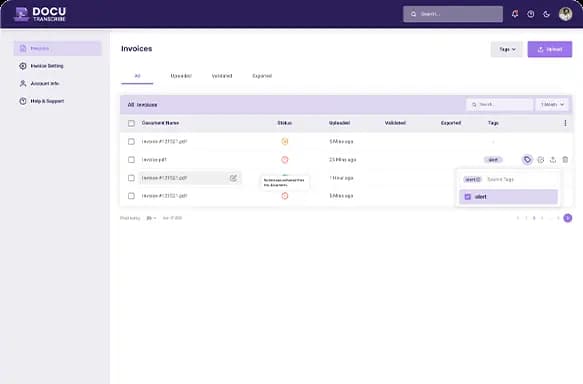Click the Help & Support icon
The image size is (583, 384).
(x=23, y=101)
